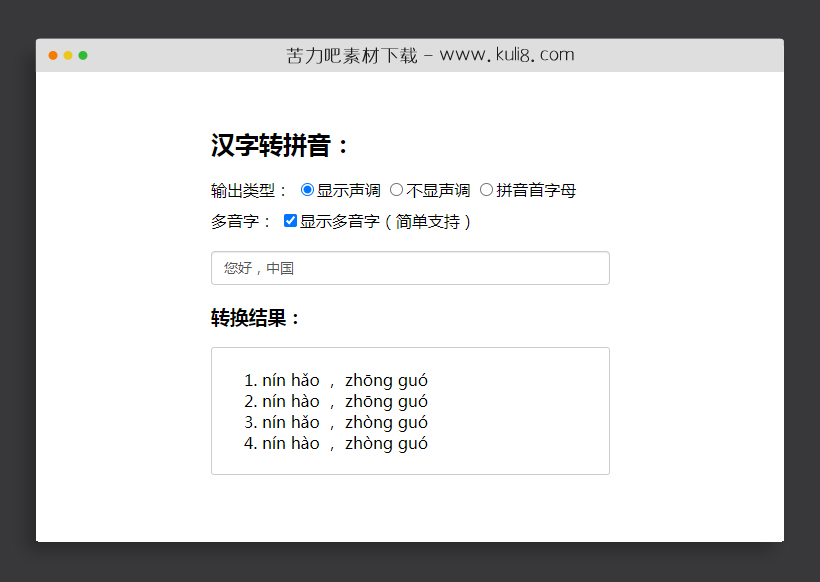This screenshot has width=820, height=582.
Task: Click the input box containing "您好，中国"
Action: [410, 268]
